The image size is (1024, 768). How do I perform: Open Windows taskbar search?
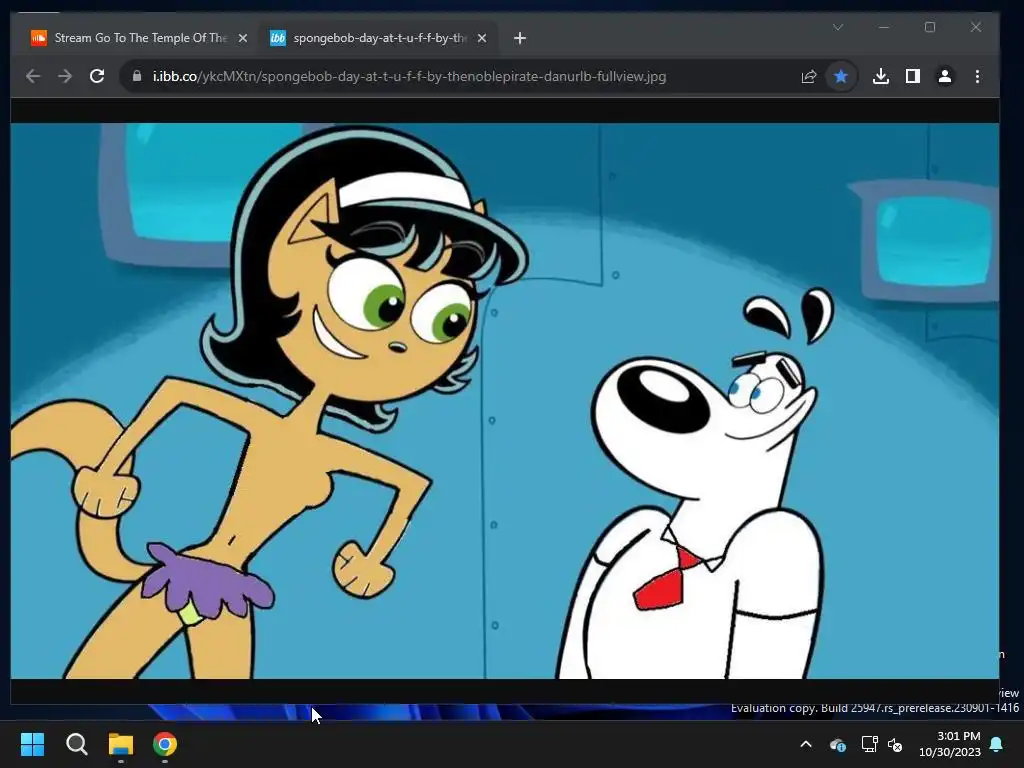click(x=76, y=744)
